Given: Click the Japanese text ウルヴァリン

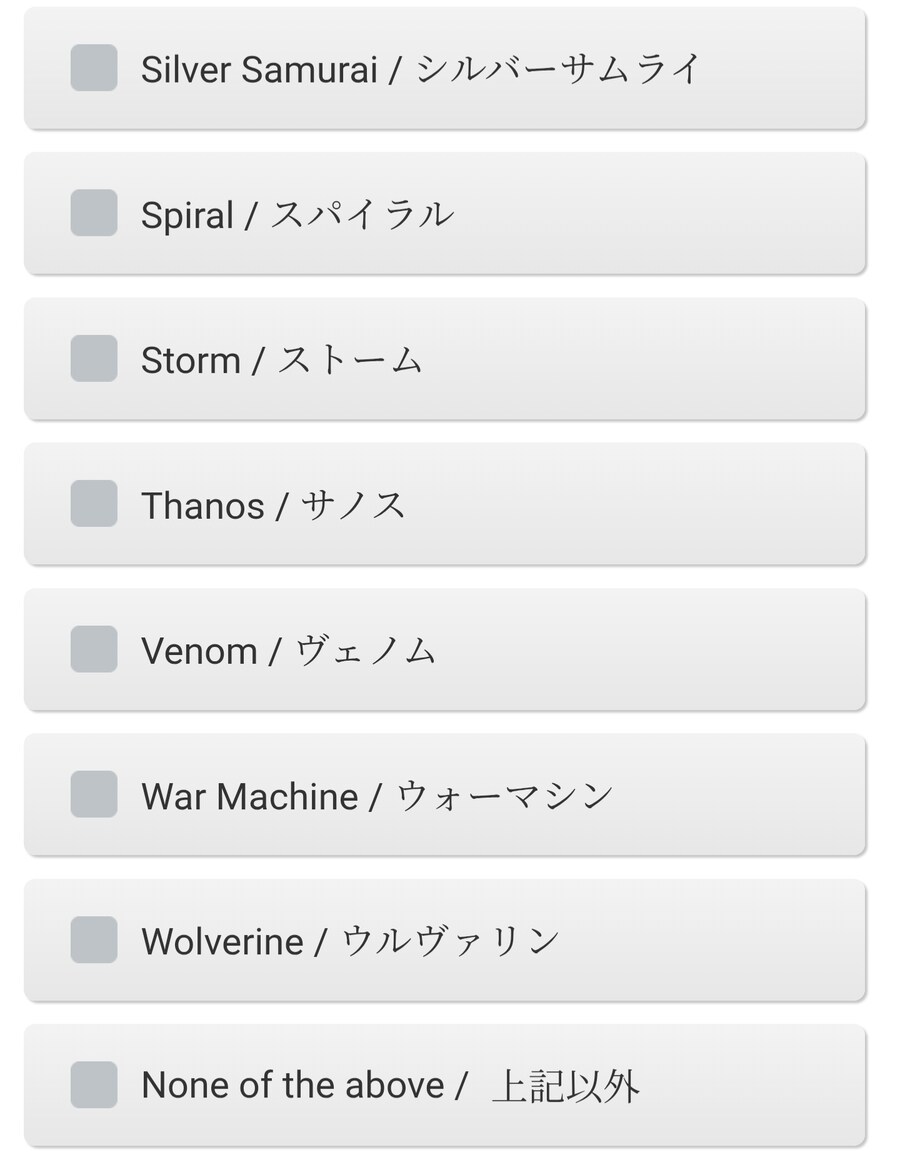Looking at the screenshot, I should (450, 942).
